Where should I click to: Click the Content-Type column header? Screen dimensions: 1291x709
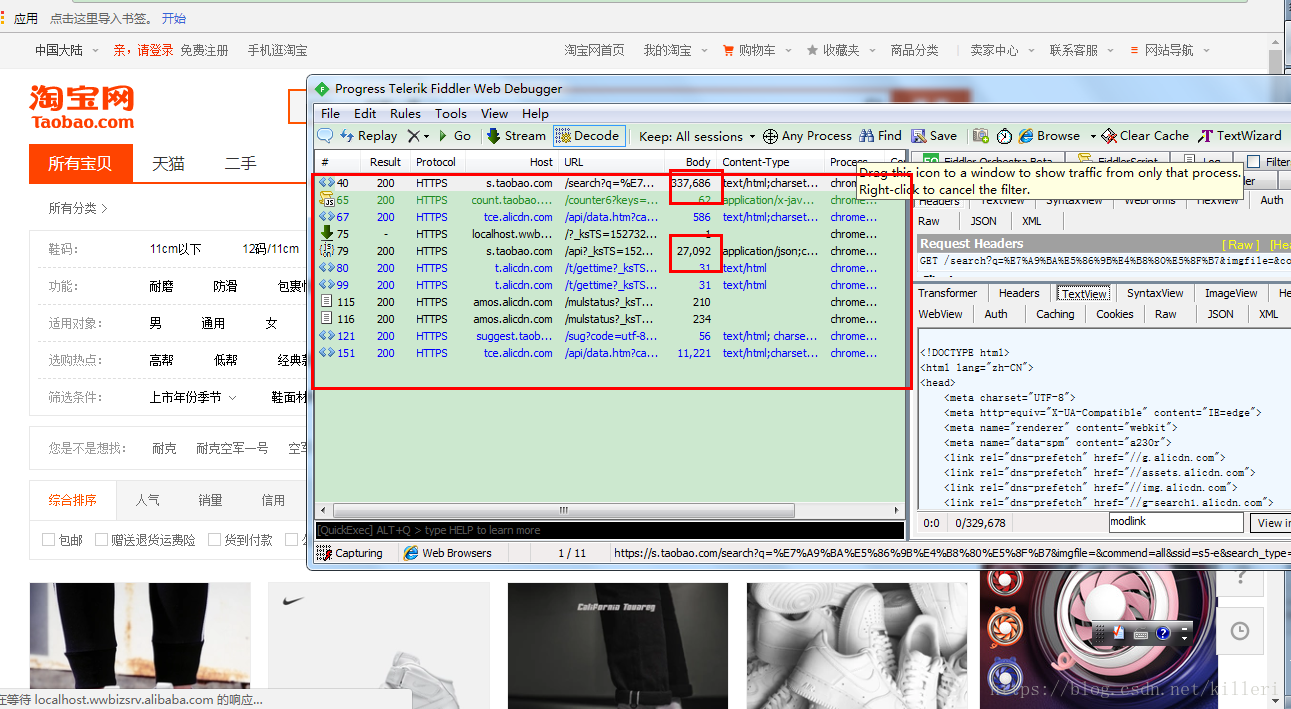(x=770, y=162)
